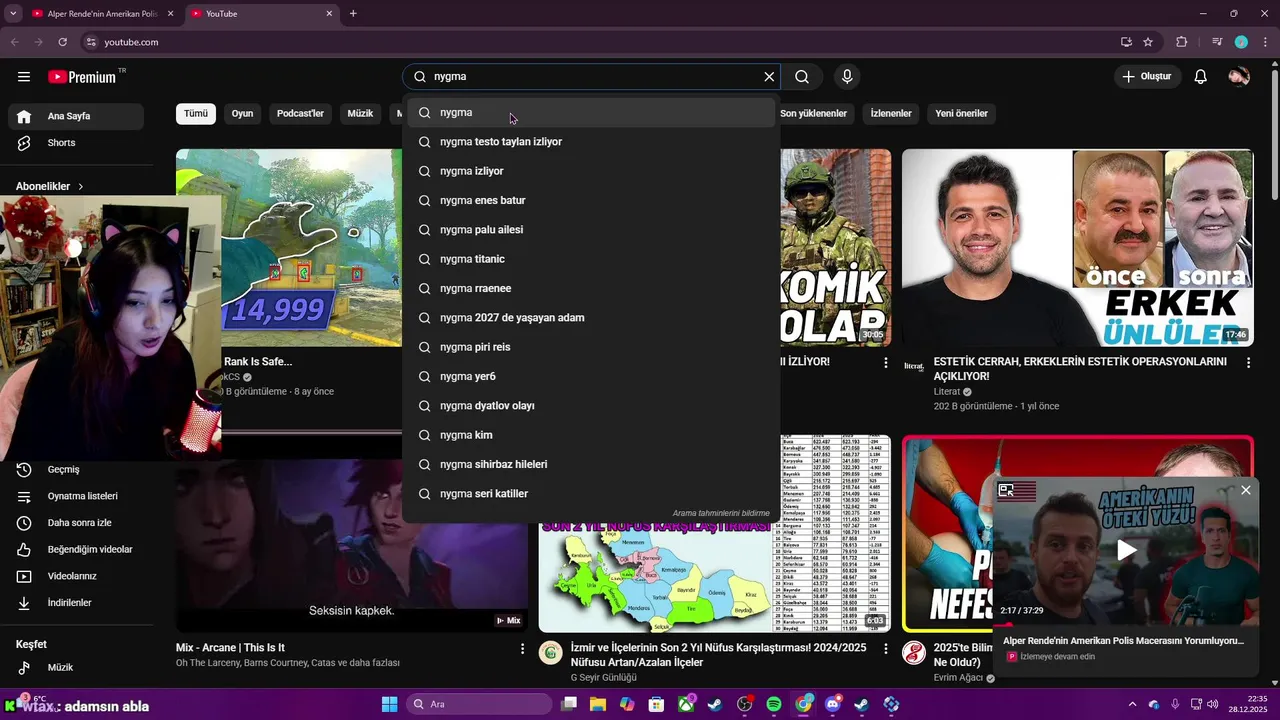Select the Oyun filter chip
Screen dimensions: 1280x720
[242, 113]
